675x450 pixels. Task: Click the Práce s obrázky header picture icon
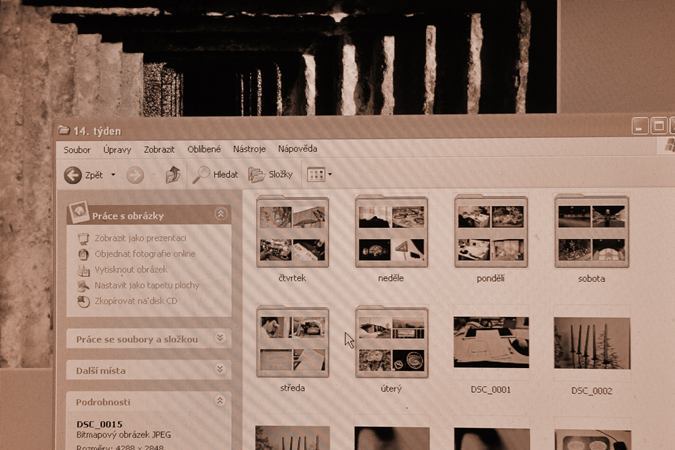79,212
